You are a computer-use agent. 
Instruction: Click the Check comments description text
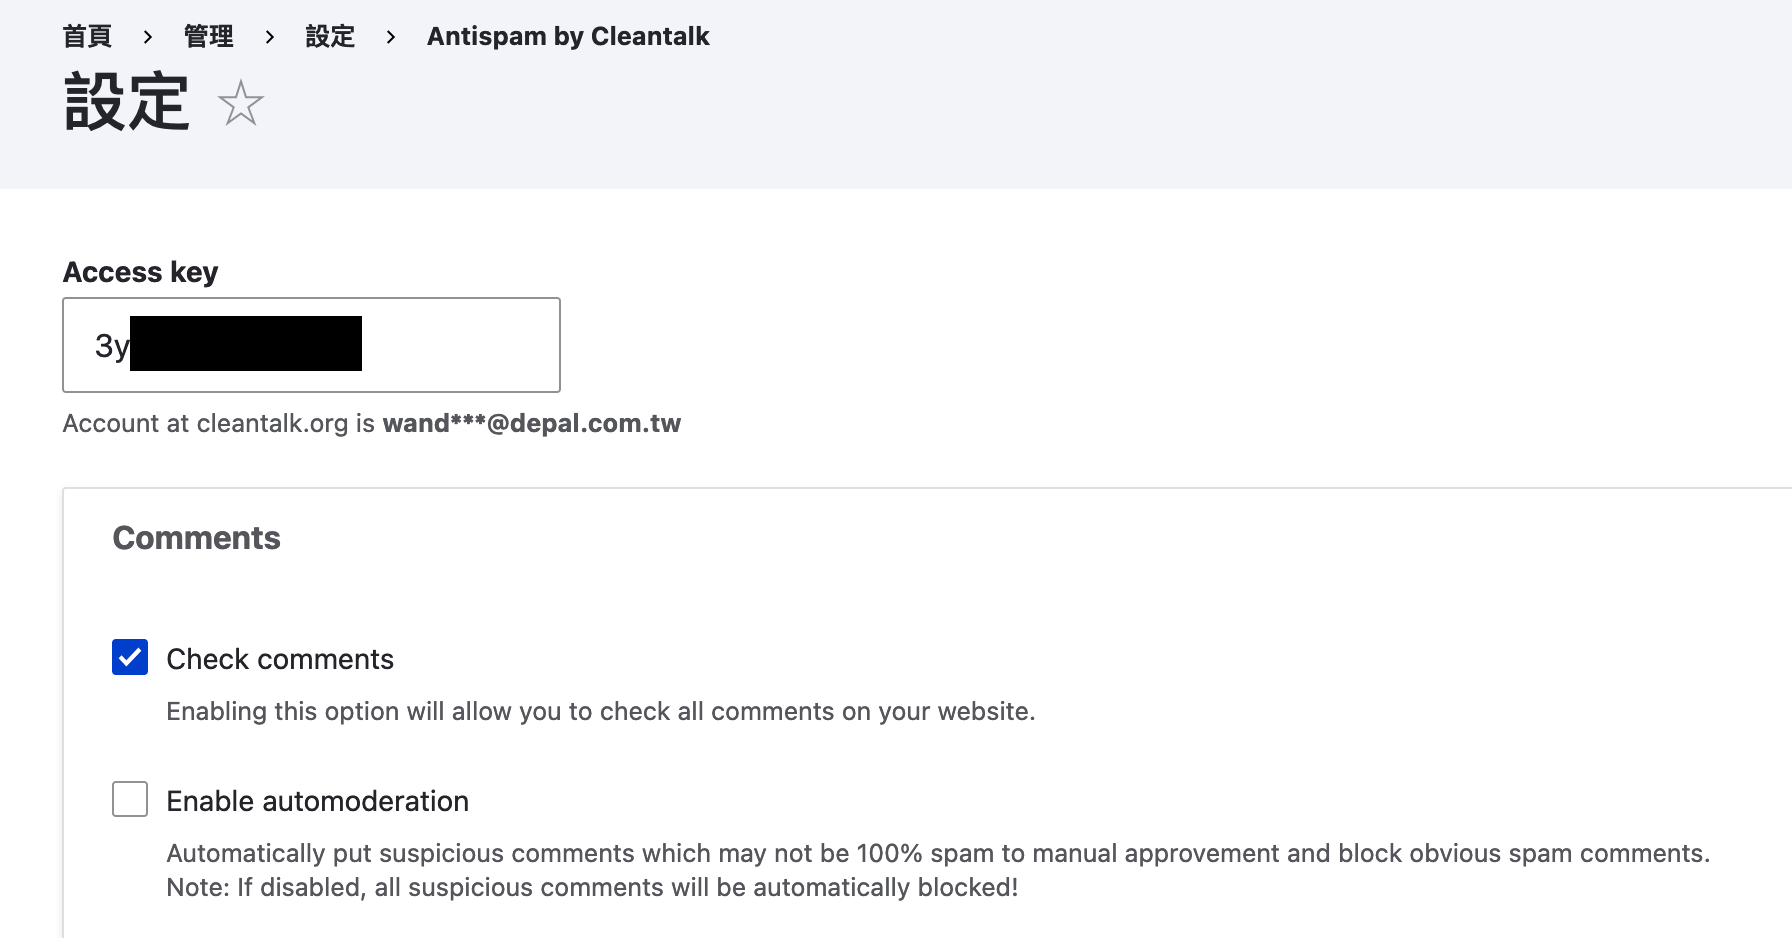tap(600, 711)
